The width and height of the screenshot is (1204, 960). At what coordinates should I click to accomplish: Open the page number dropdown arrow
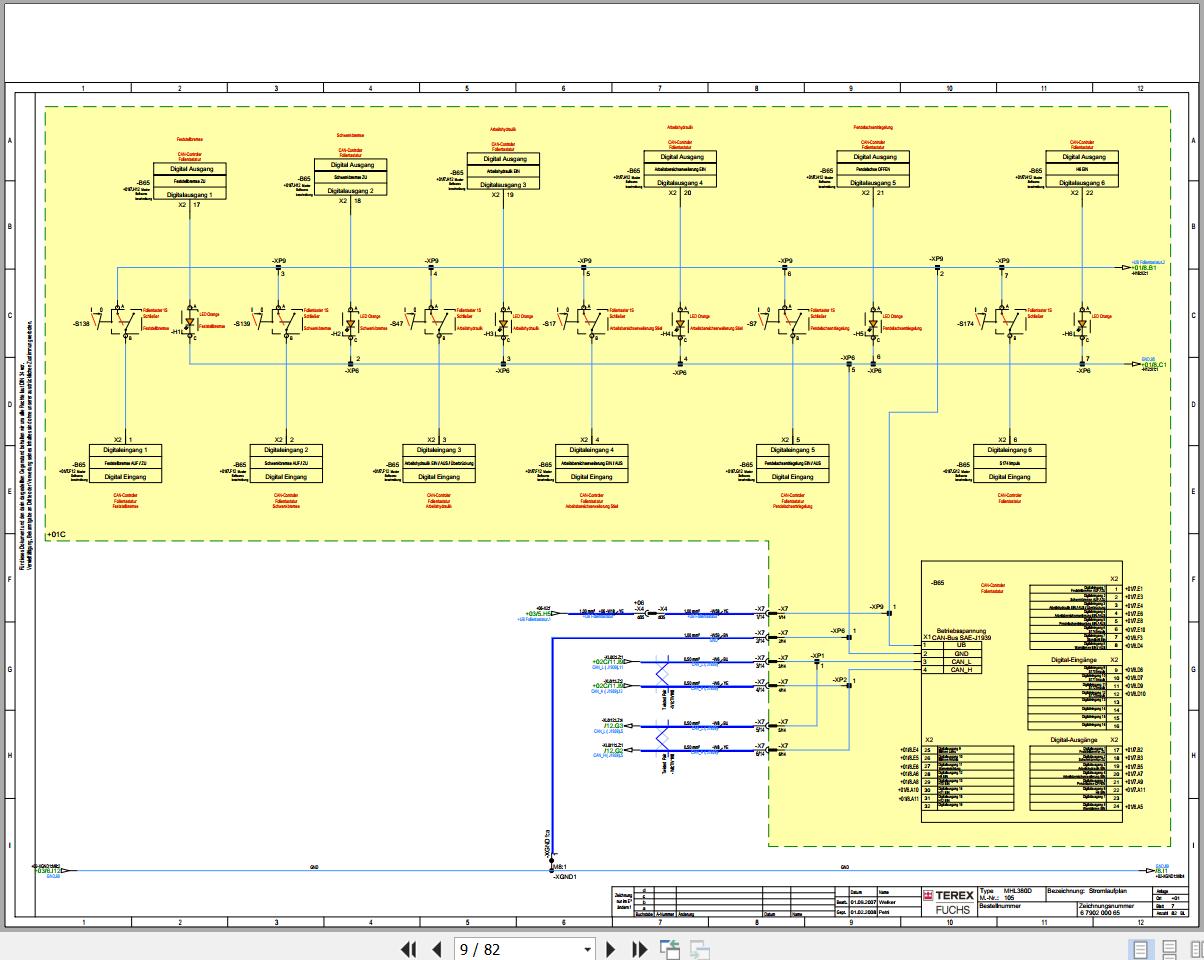587,950
